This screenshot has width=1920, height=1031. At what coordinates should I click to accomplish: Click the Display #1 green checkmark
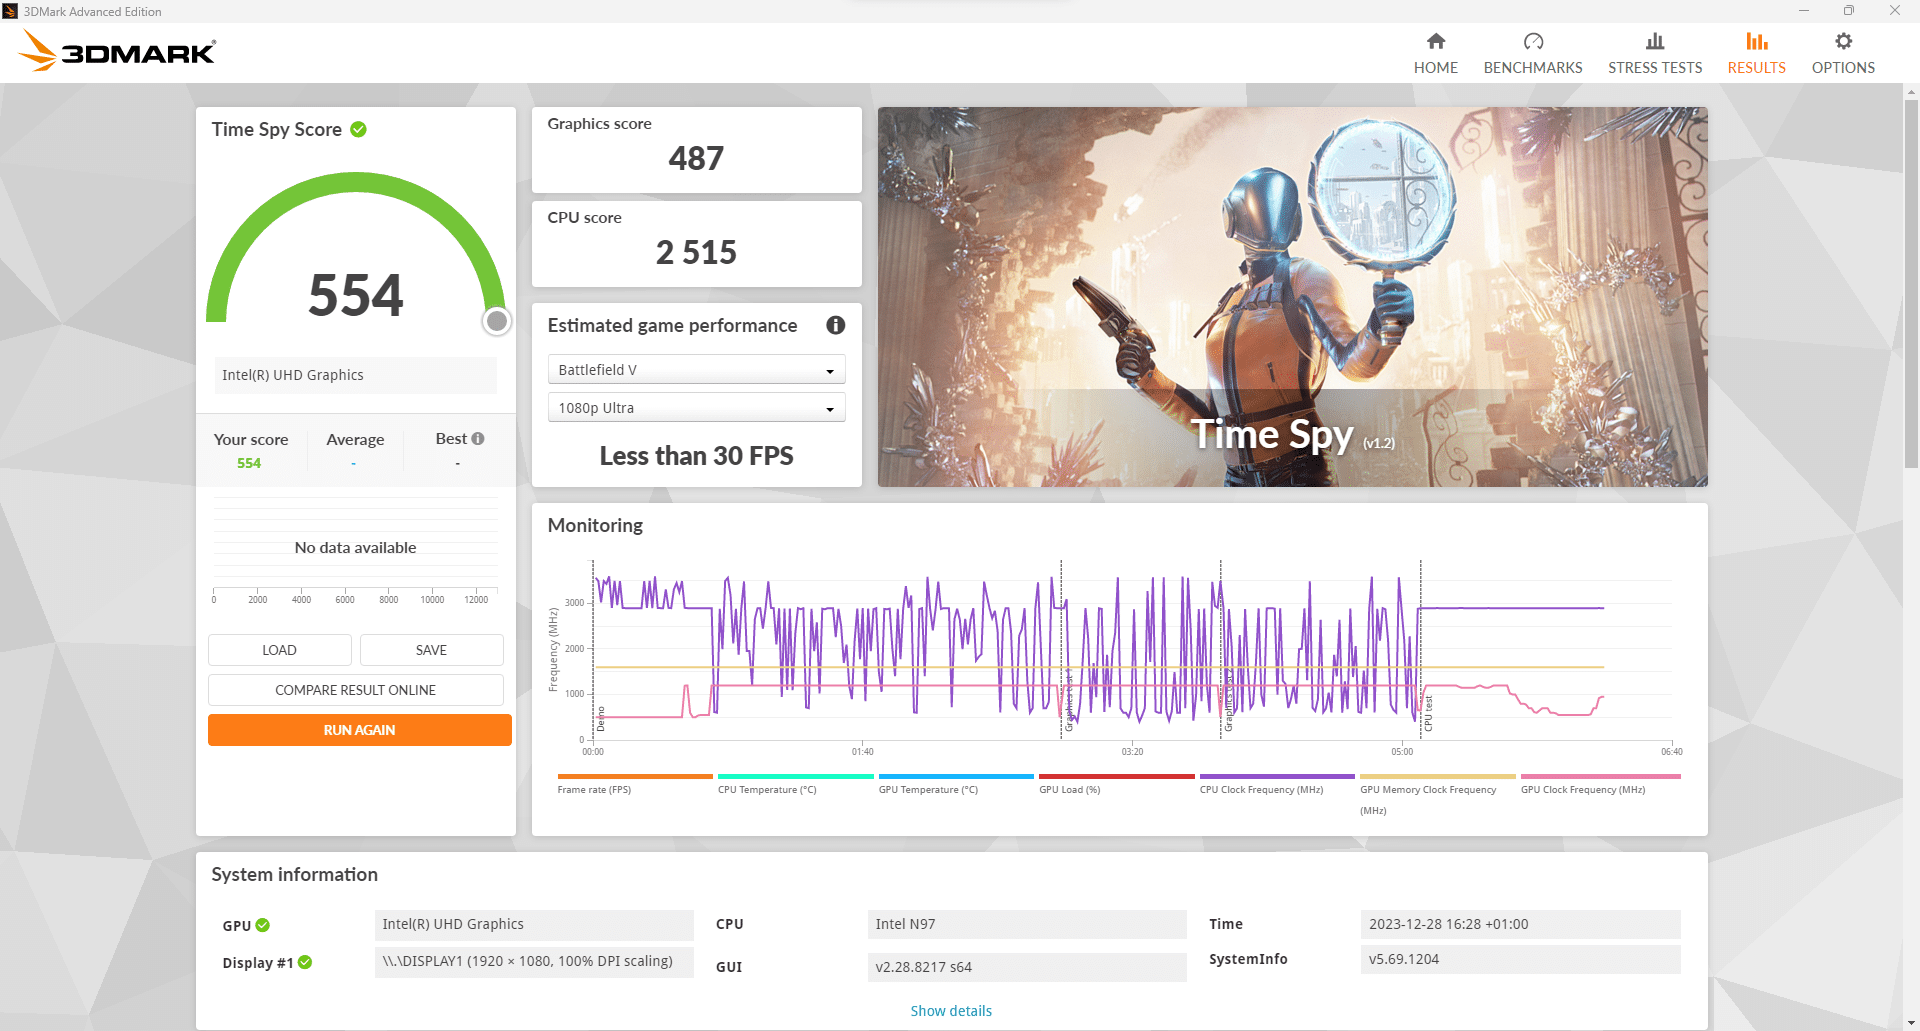[x=305, y=962]
